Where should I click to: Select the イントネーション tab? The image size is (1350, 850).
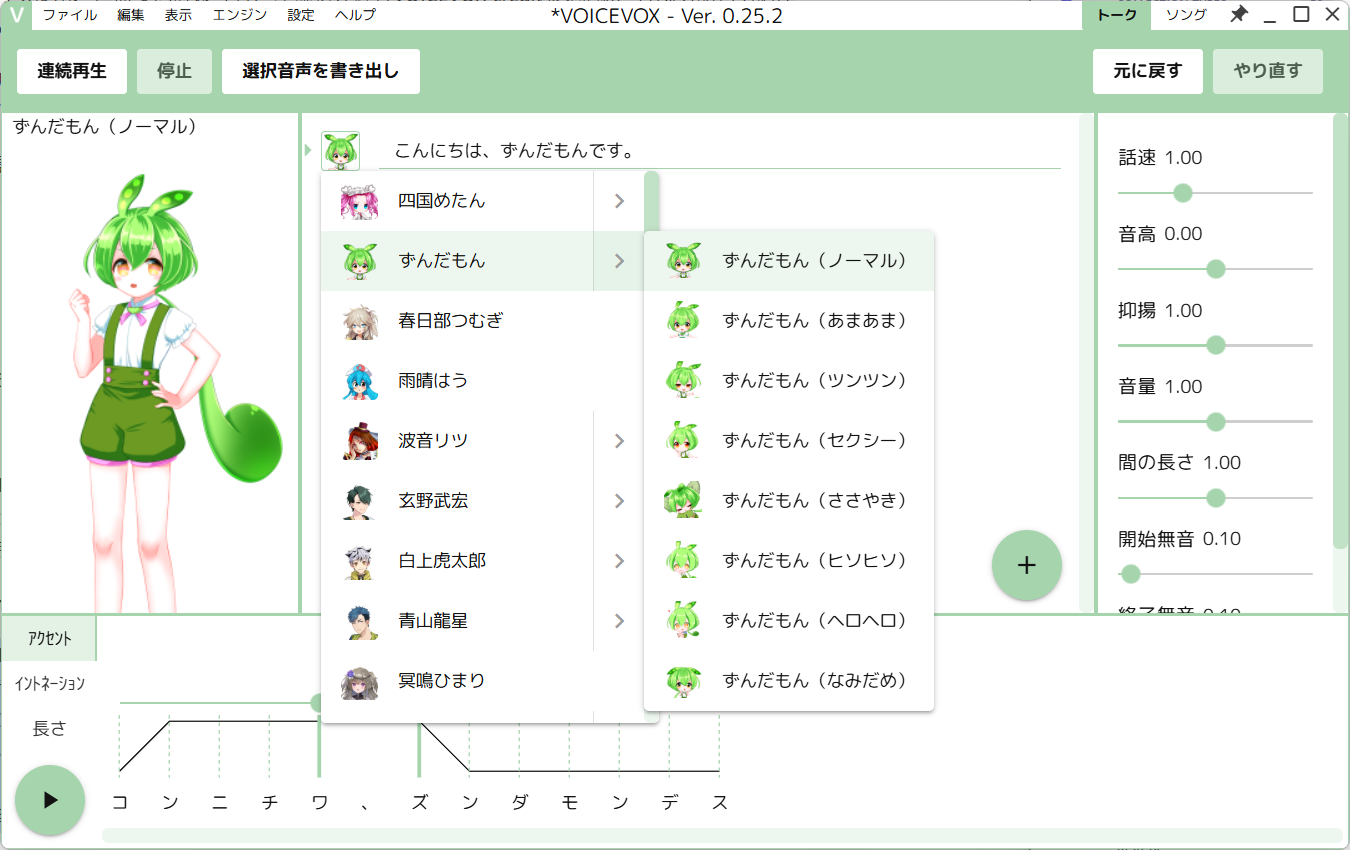49,684
